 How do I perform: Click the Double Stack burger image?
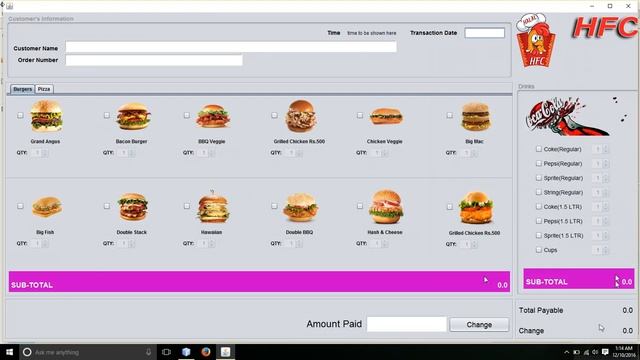coord(133,207)
